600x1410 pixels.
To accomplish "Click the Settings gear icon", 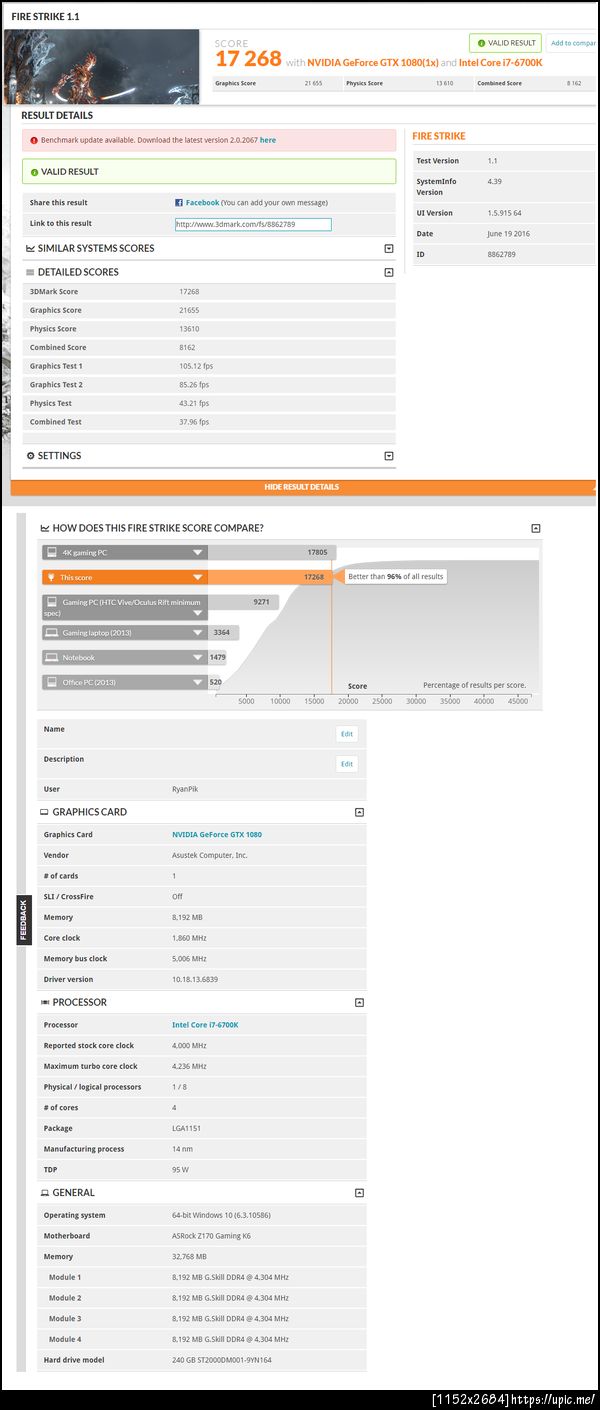I will (x=30, y=456).
